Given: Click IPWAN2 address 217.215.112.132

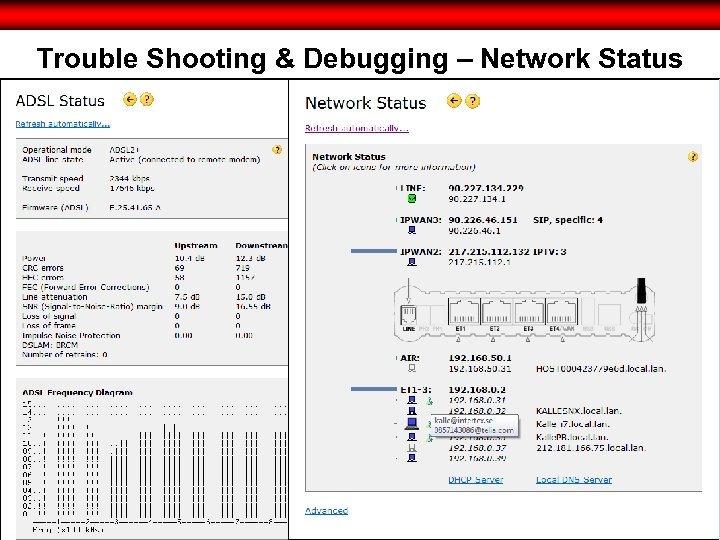Looking at the screenshot, I should [x=489, y=251].
